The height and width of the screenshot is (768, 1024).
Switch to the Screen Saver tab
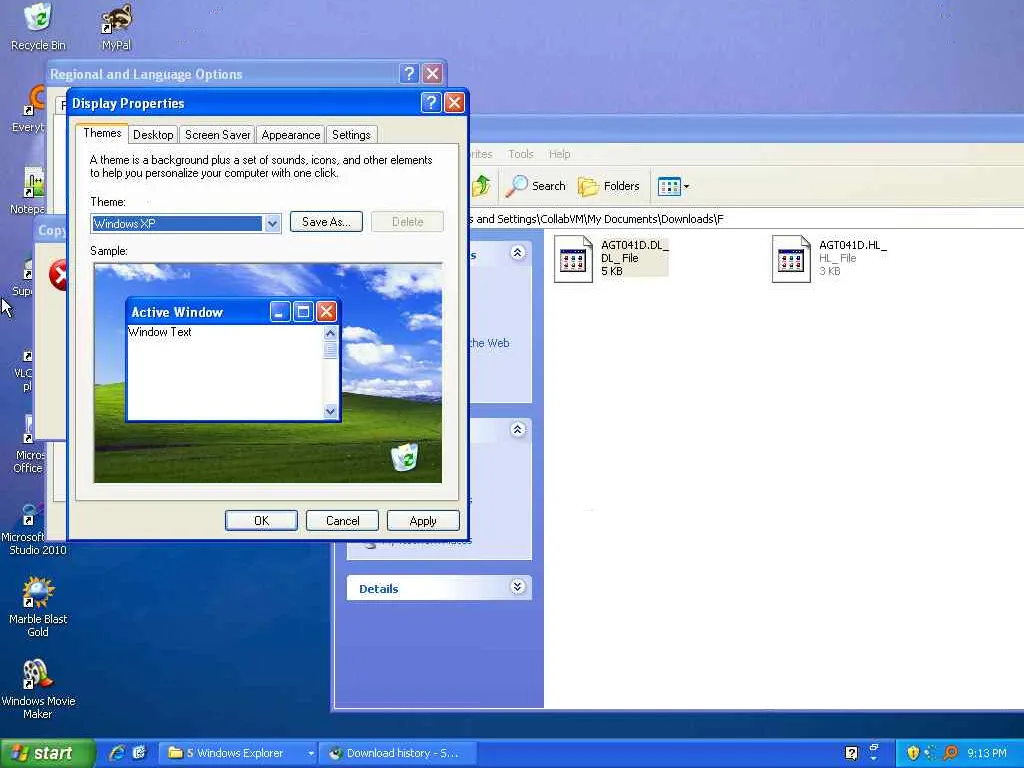click(217, 135)
